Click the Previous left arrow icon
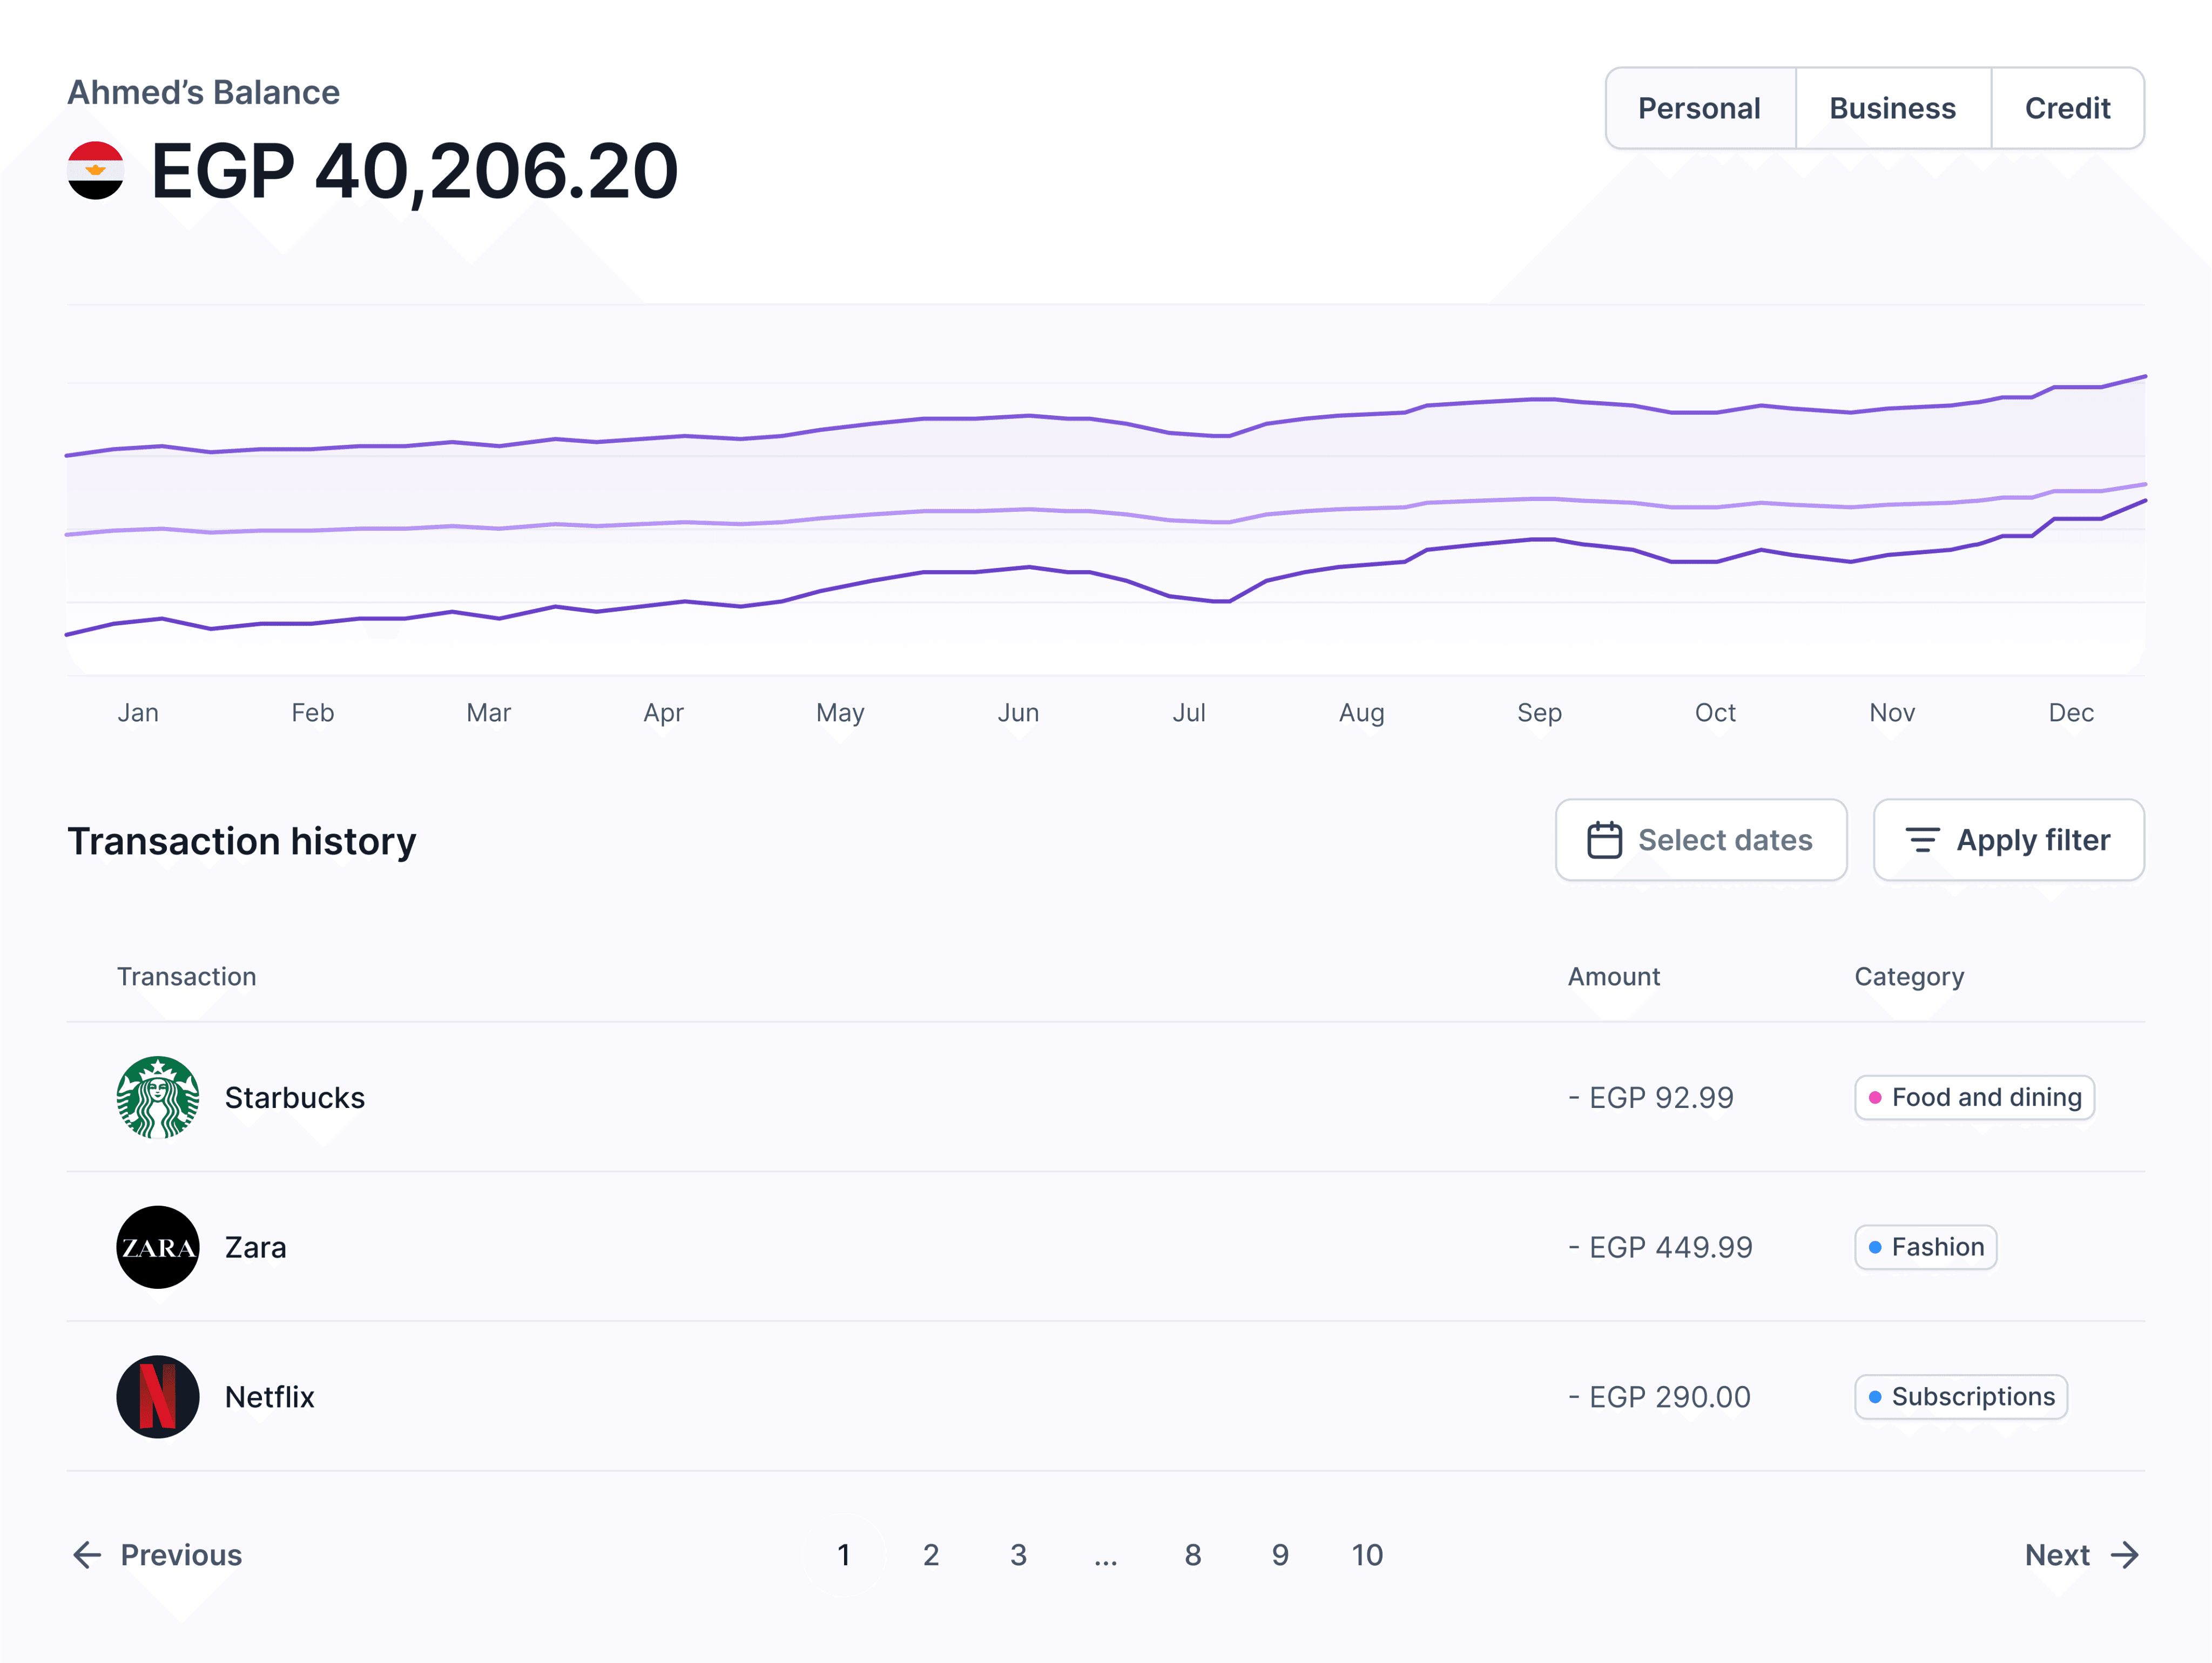 click(x=88, y=1555)
